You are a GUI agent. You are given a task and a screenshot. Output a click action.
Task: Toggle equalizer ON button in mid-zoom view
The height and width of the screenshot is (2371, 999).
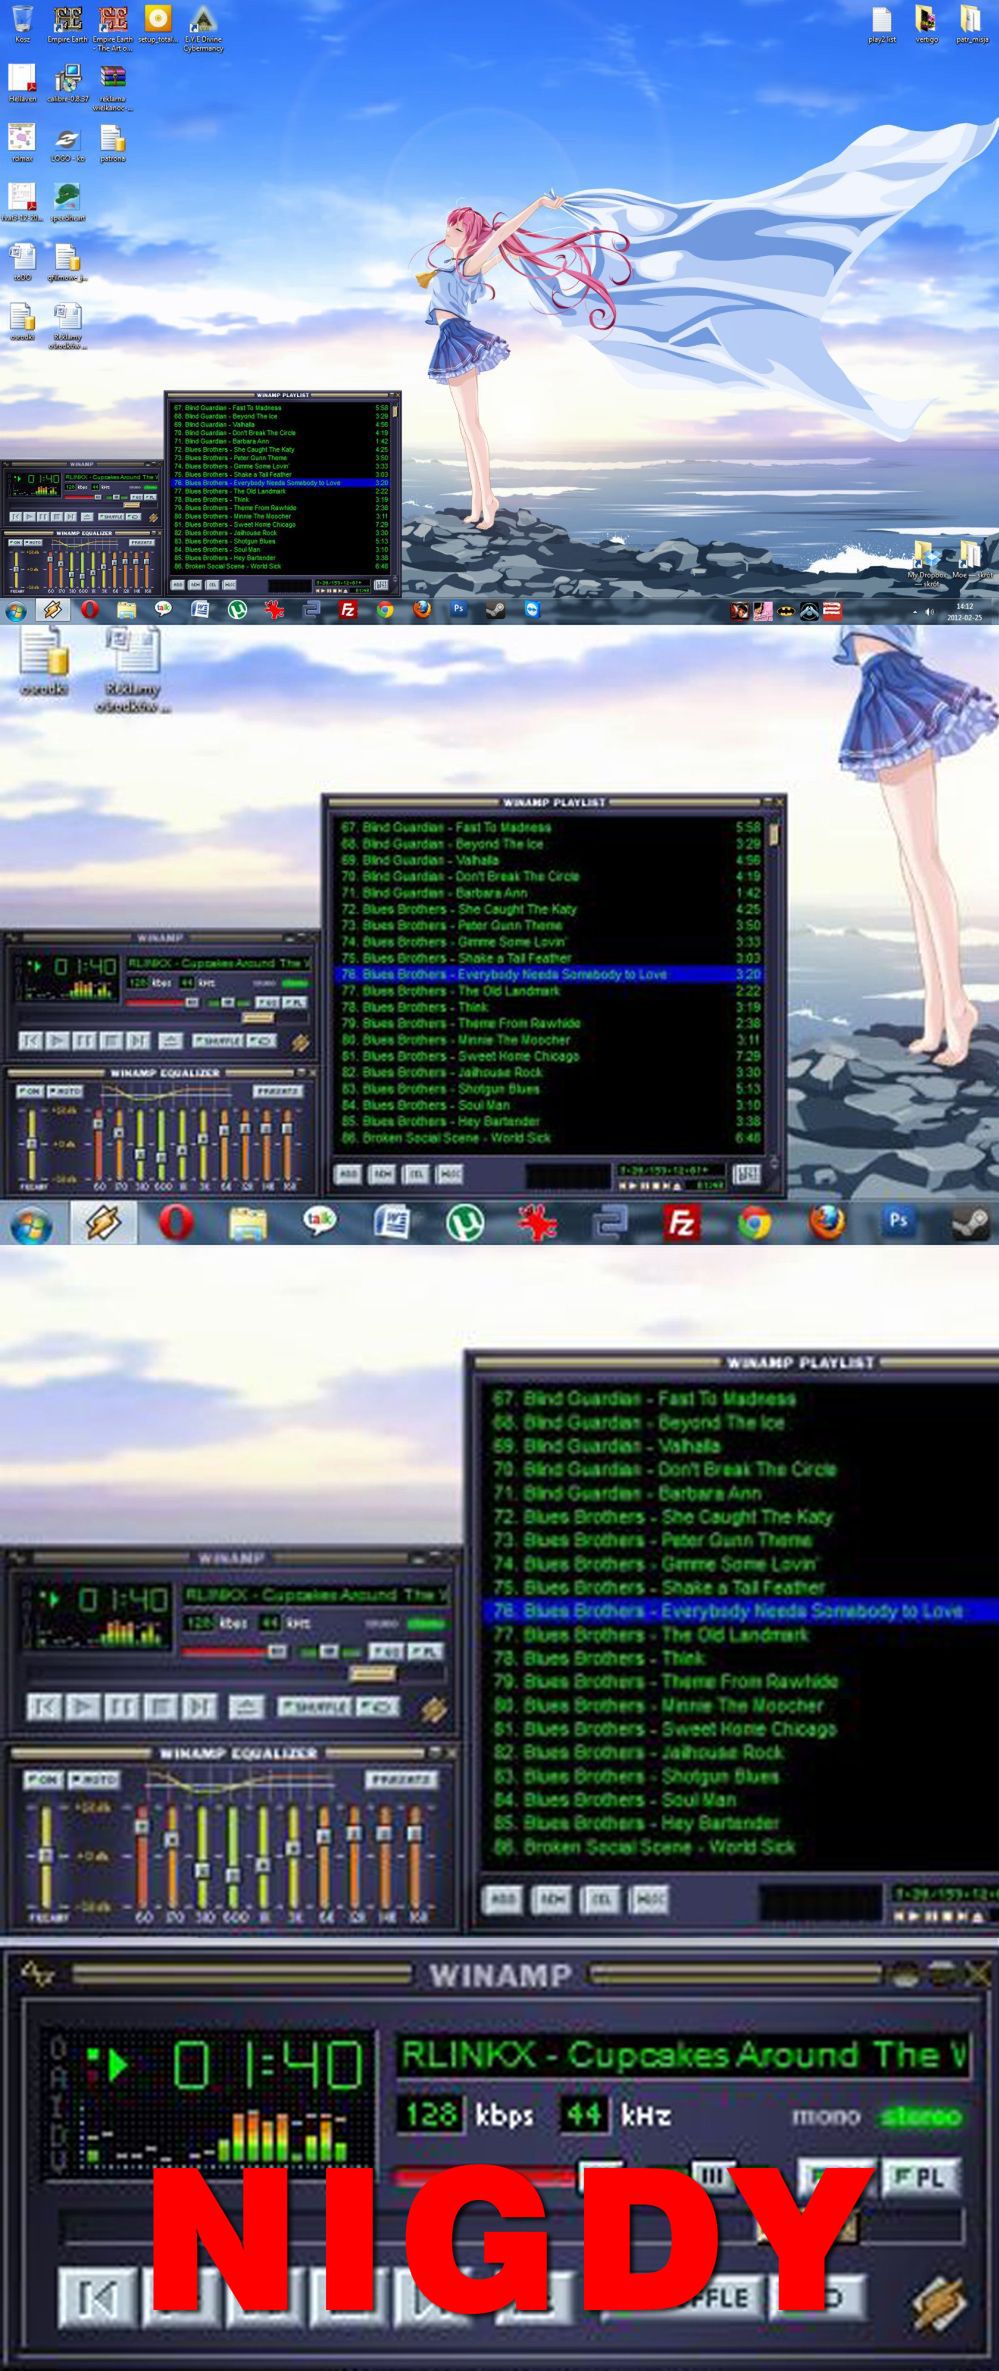pyautogui.click(x=30, y=1090)
